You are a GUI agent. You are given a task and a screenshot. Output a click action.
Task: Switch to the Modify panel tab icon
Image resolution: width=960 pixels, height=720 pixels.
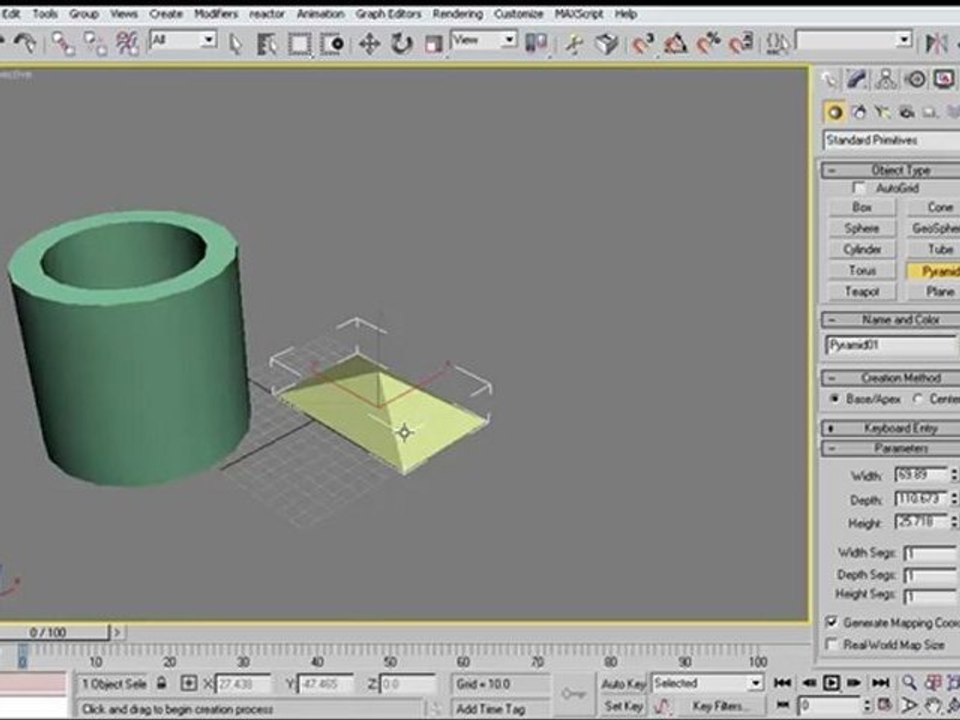click(856, 80)
